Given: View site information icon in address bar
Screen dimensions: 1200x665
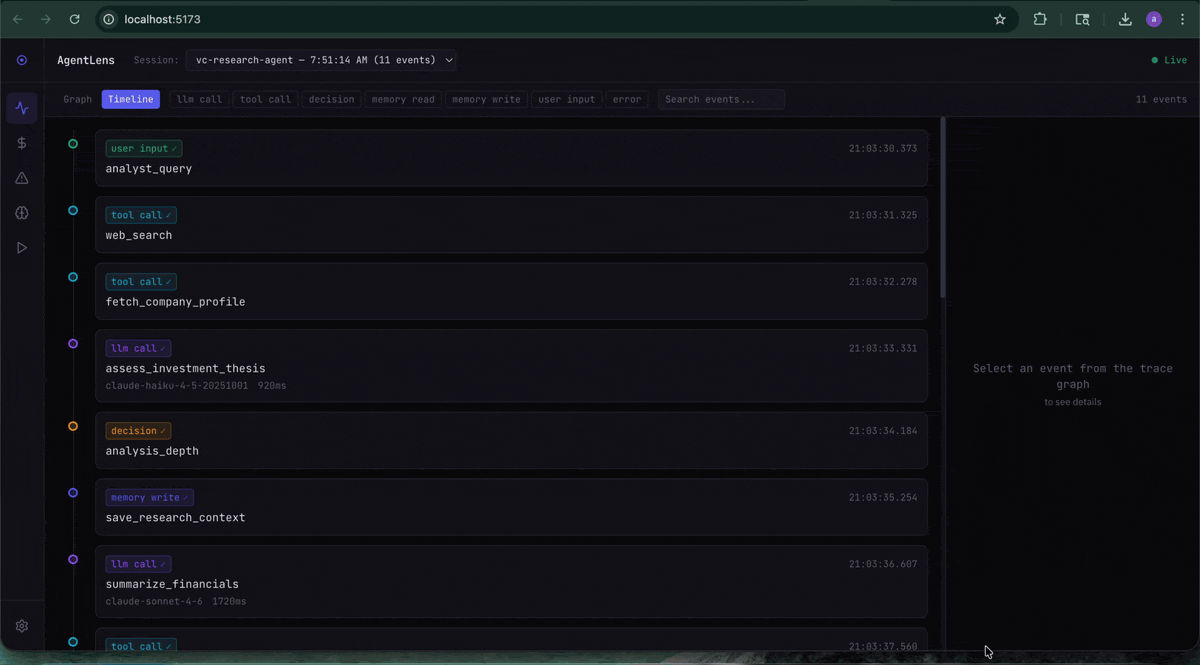Looking at the screenshot, I should tap(110, 19).
